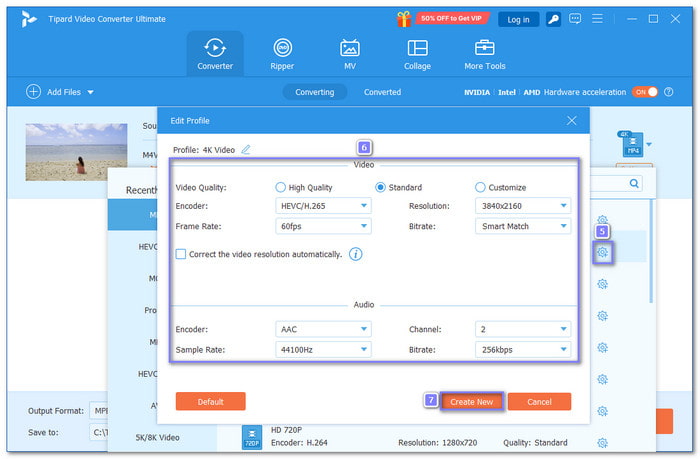Click the search magnifier icon
The height and width of the screenshot is (459, 700).
point(634,183)
